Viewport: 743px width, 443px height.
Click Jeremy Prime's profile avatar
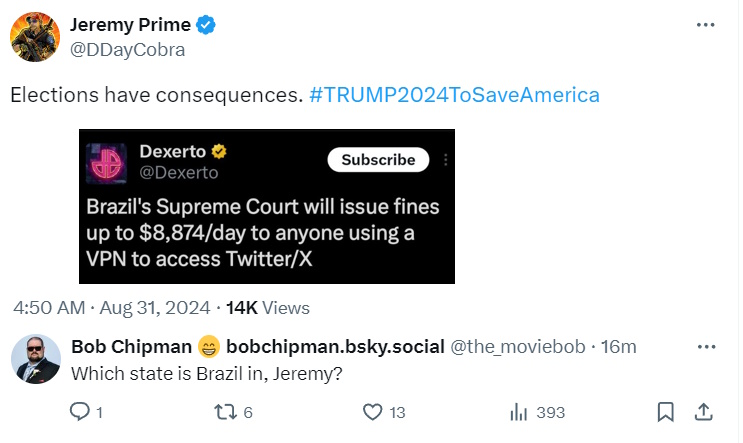click(x=35, y=37)
